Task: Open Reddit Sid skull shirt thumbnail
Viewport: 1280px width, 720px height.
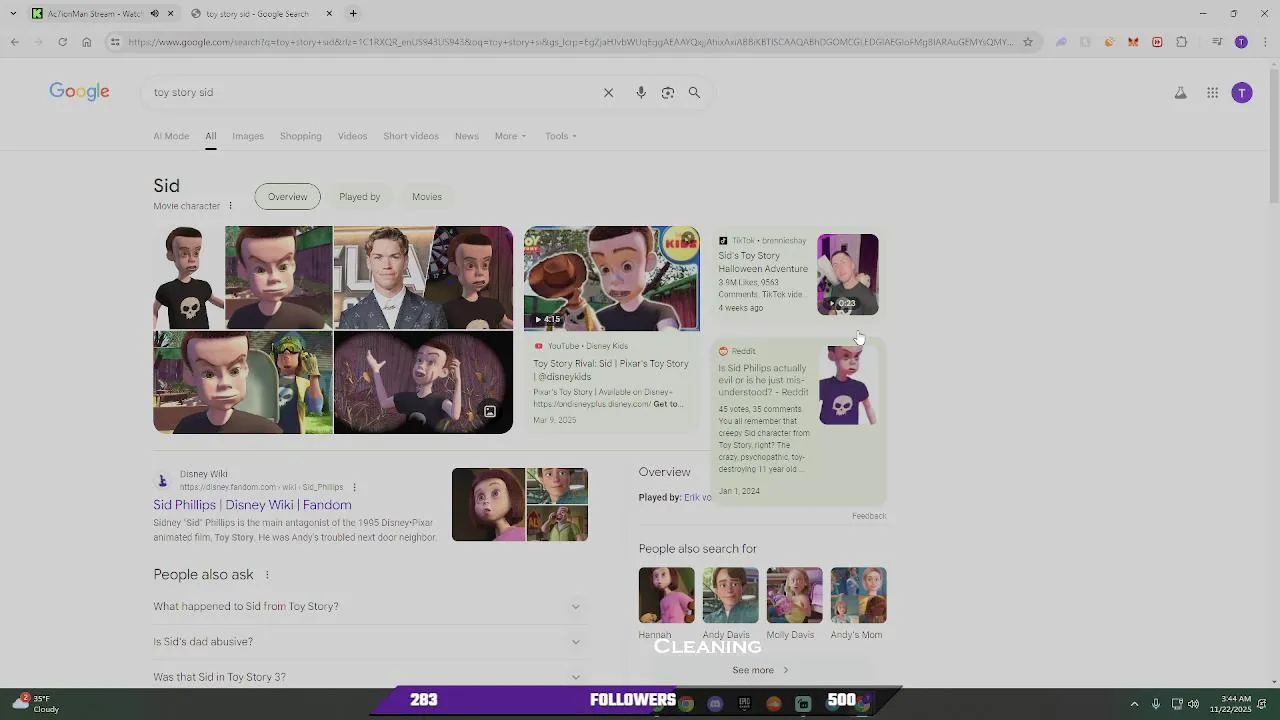Action: [x=848, y=385]
